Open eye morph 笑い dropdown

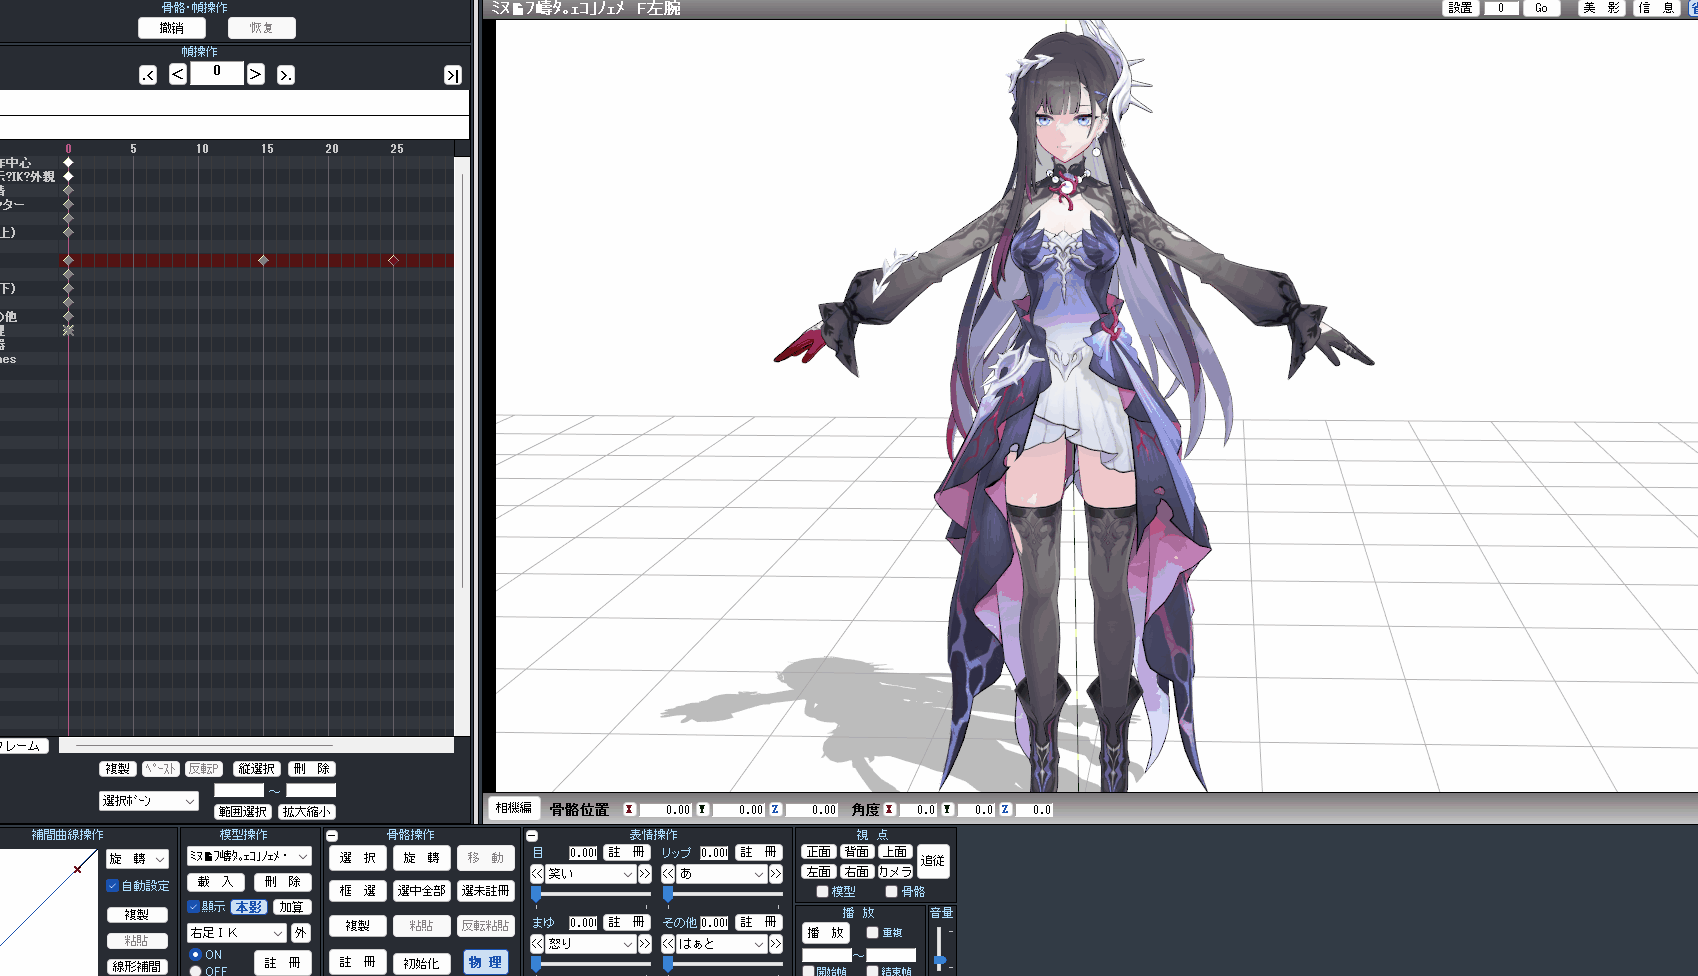tap(590, 874)
